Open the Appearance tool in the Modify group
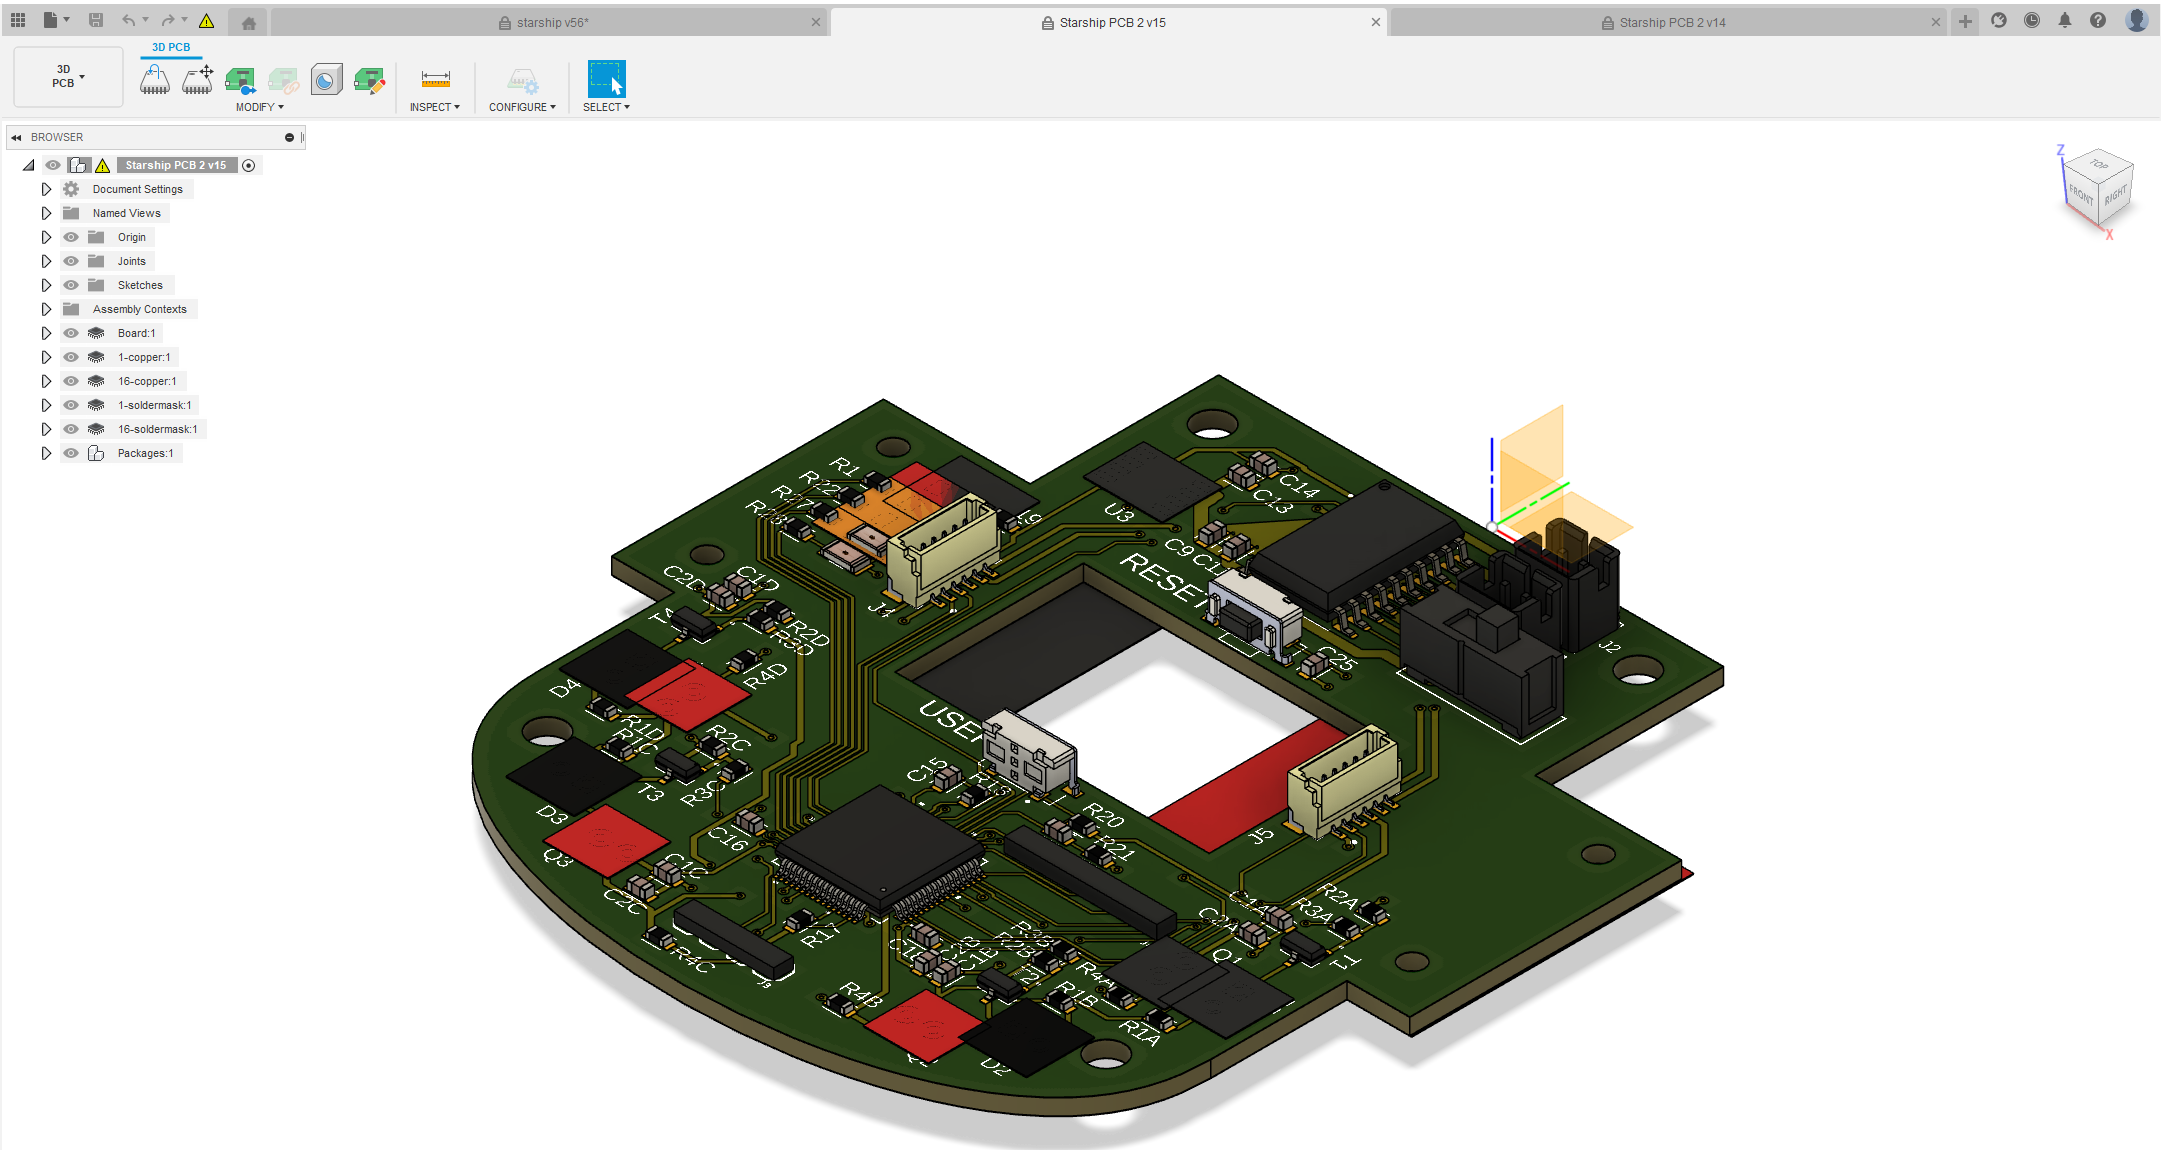The width and height of the screenshot is (2161, 1150). point(326,80)
